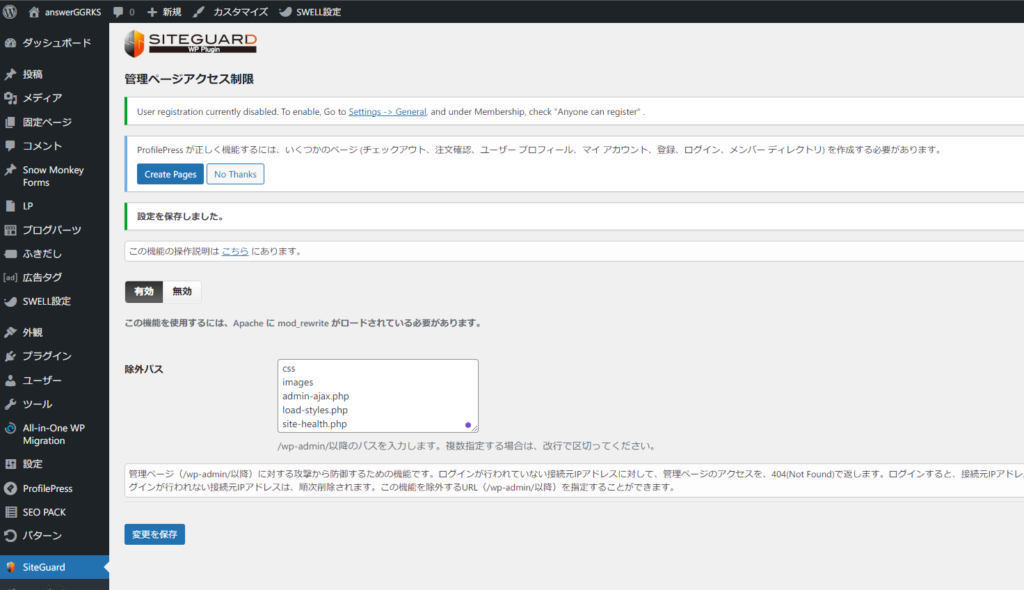Image resolution: width=1024 pixels, height=590 pixels.
Task: Enable the feature with 有効 toggle
Action: tap(144, 291)
